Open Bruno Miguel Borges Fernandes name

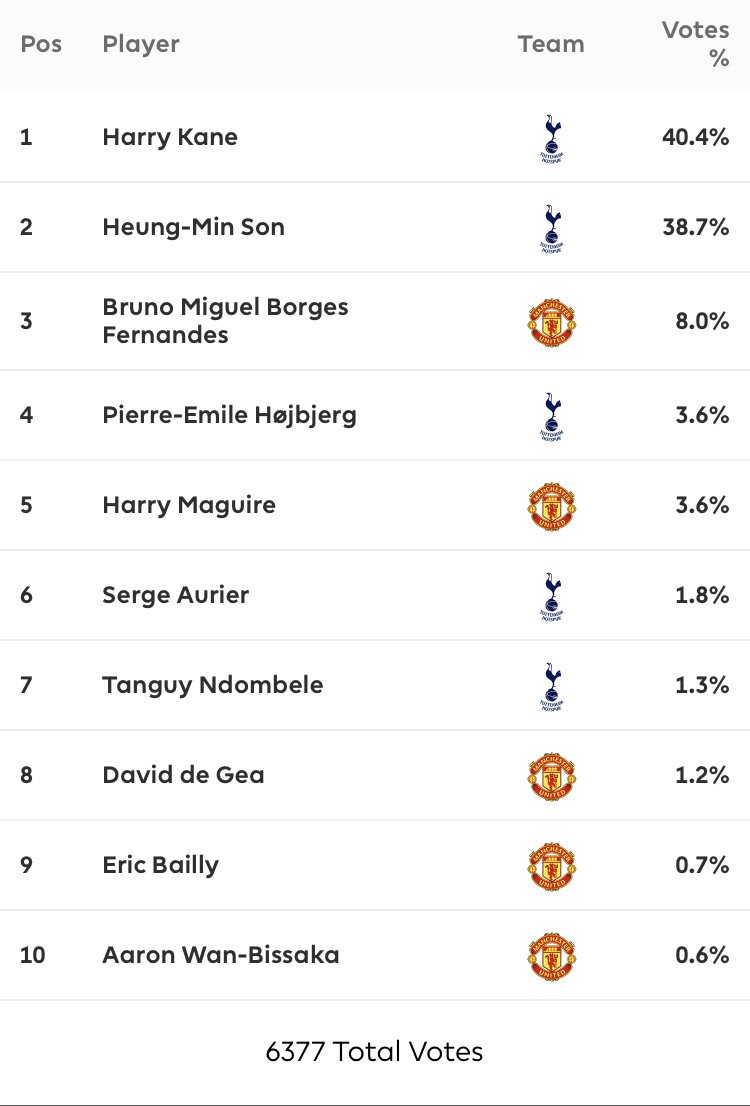[x=225, y=321]
